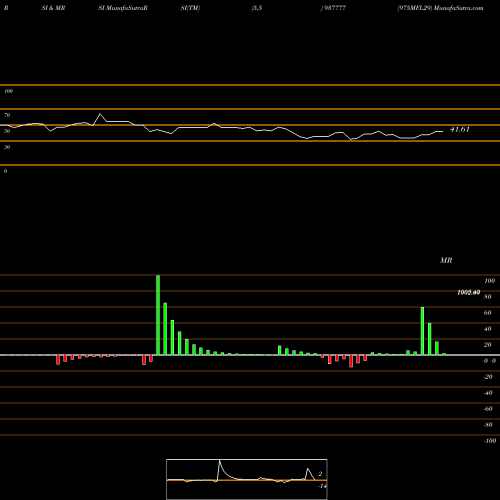Click the MR axis label 20
Image resolution: width=500 pixels, height=500 pixels.
[x=488, y=345]
